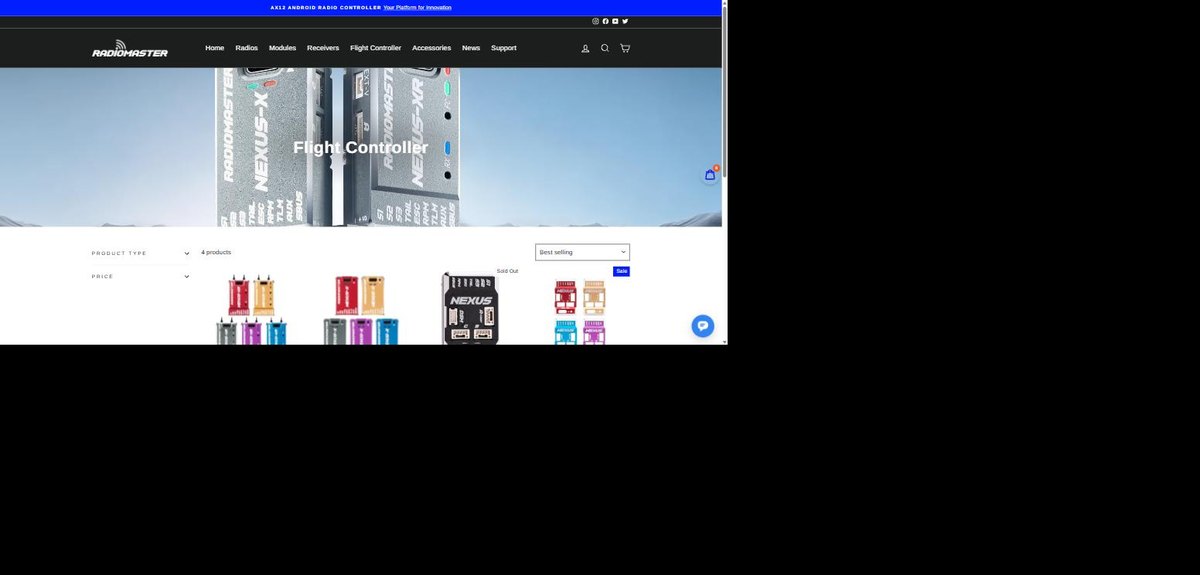Screen dimensions: 1200x575
Task: Open the Twitter social icon
Action: (x=625, y=21)
